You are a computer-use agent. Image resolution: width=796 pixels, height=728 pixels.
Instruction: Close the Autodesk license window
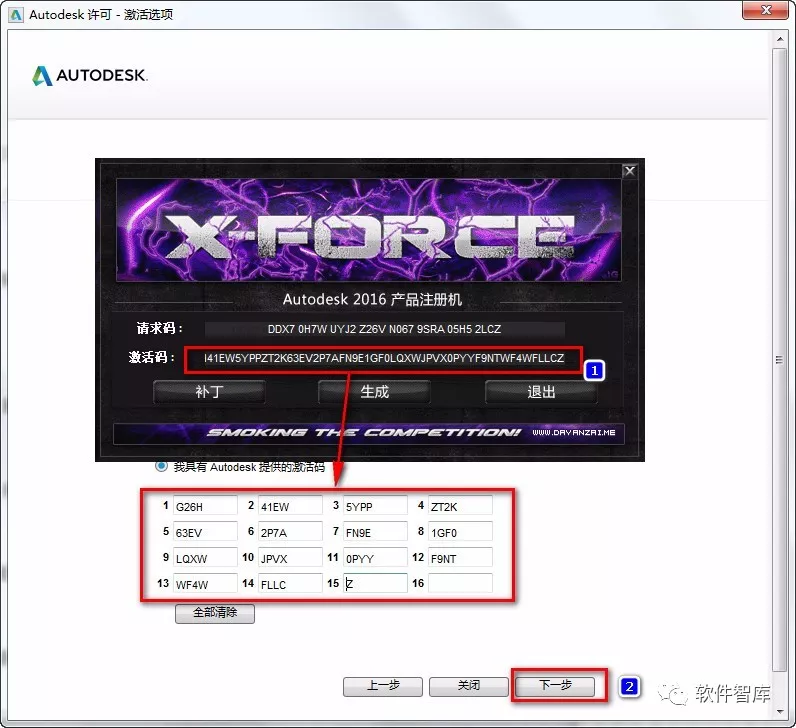766,10
